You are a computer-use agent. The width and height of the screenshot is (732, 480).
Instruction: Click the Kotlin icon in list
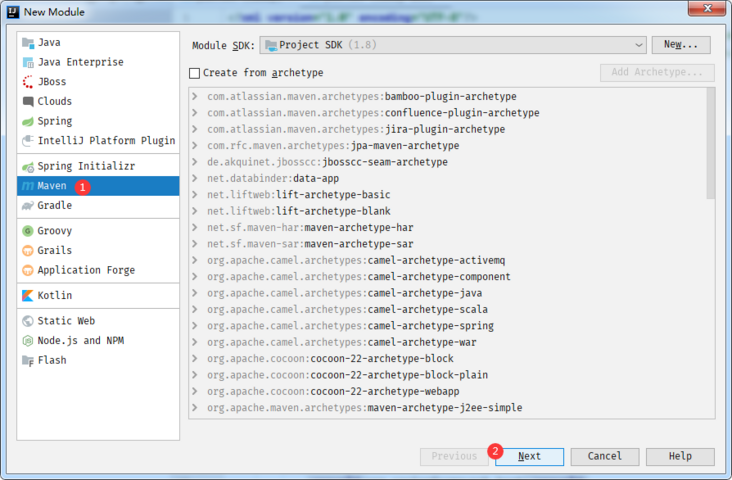pyautogui.click(x=28, y=296)
